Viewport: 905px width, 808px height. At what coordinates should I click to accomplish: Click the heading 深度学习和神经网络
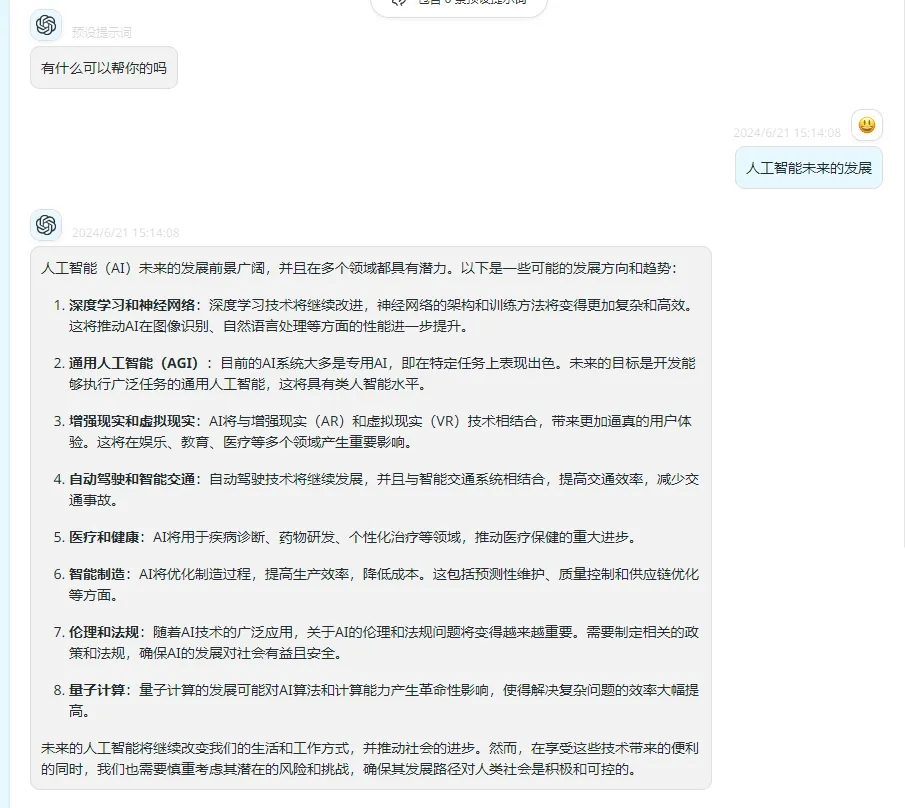pyautogui.click(x=132, y=305)
